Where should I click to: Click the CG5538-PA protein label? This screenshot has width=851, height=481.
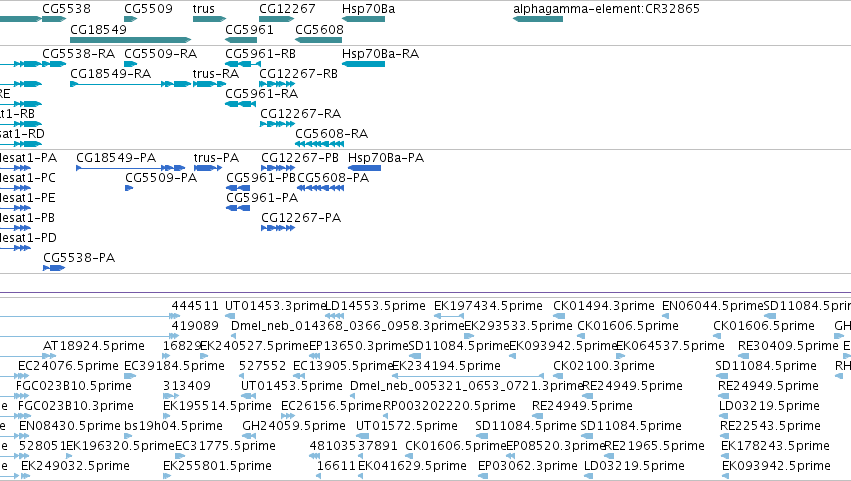click(x=79, y=258)
